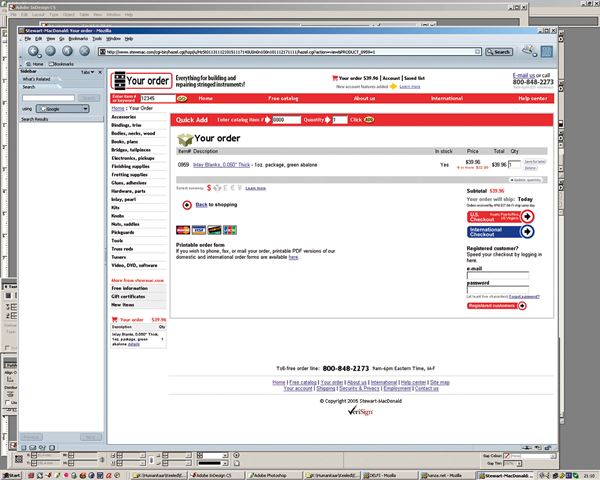The height and width of the screenshot is (480, 600).
Task: Open the stroke style dropdown in InDesign control bar
Action: click(225, 463)
